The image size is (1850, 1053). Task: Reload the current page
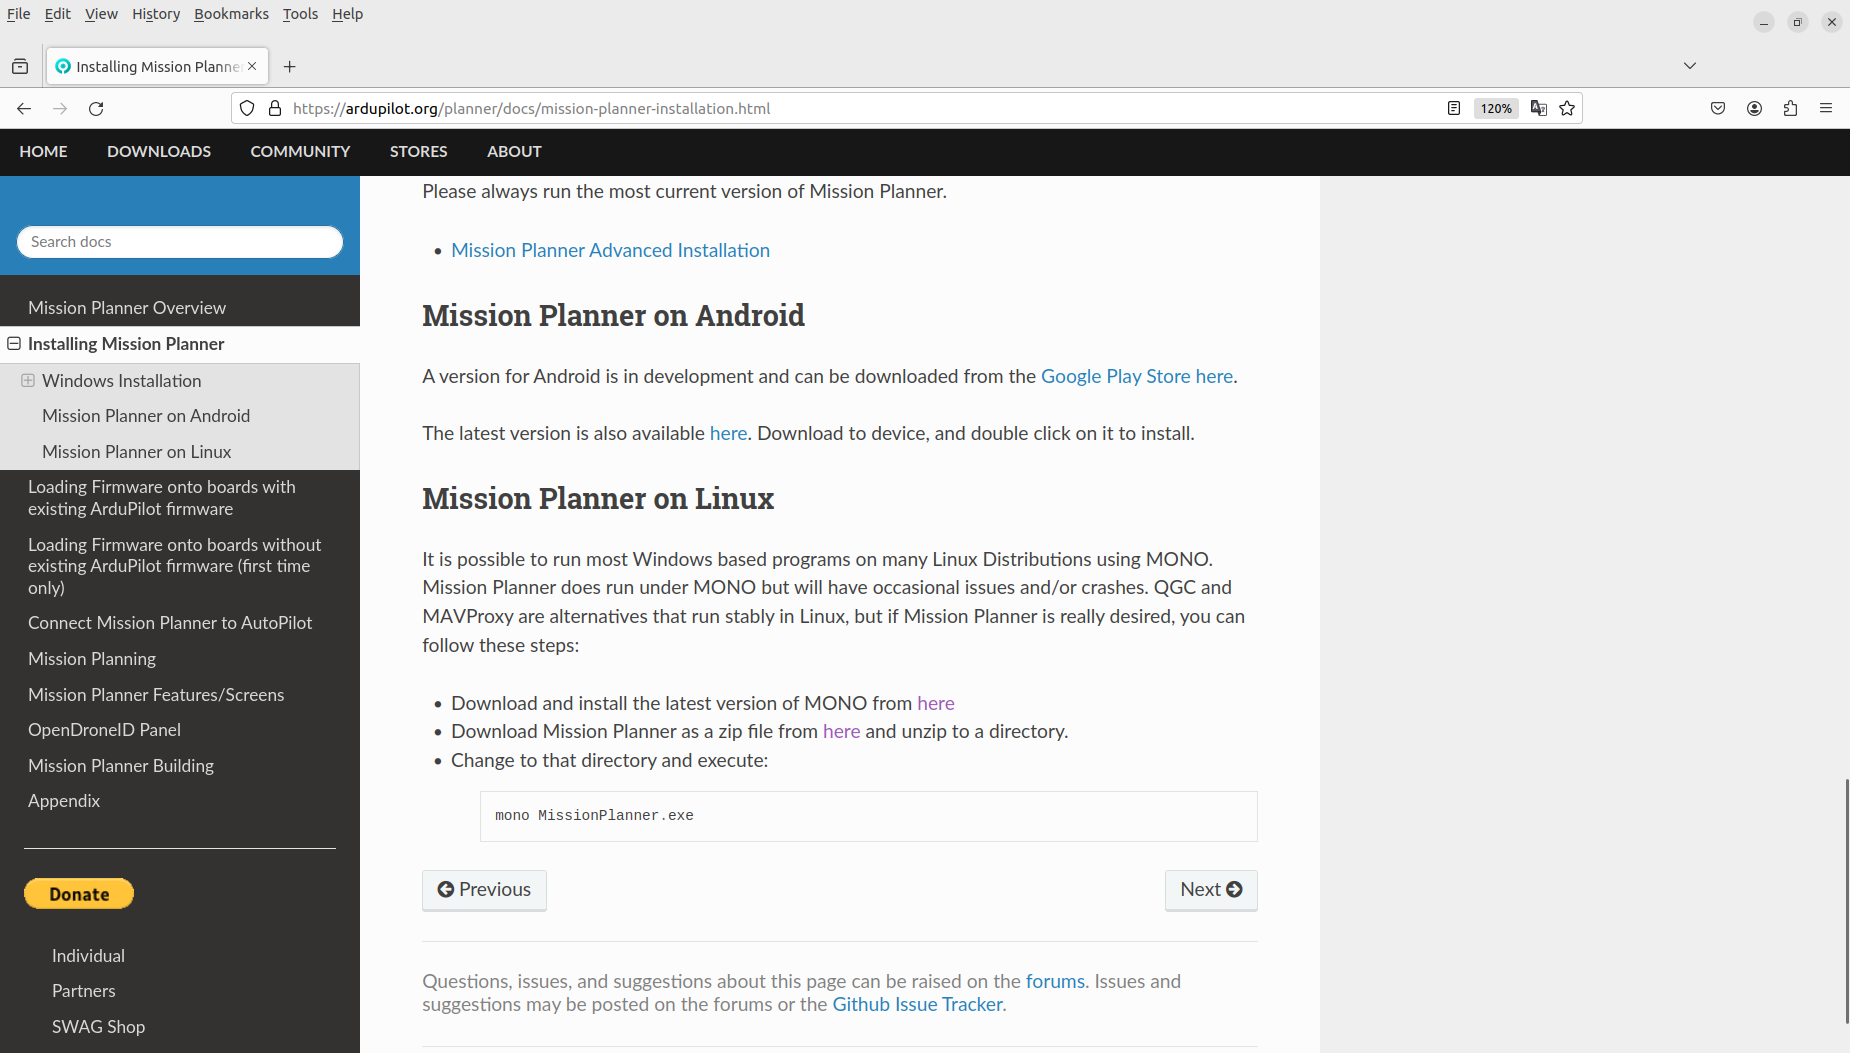click(96, 108)
